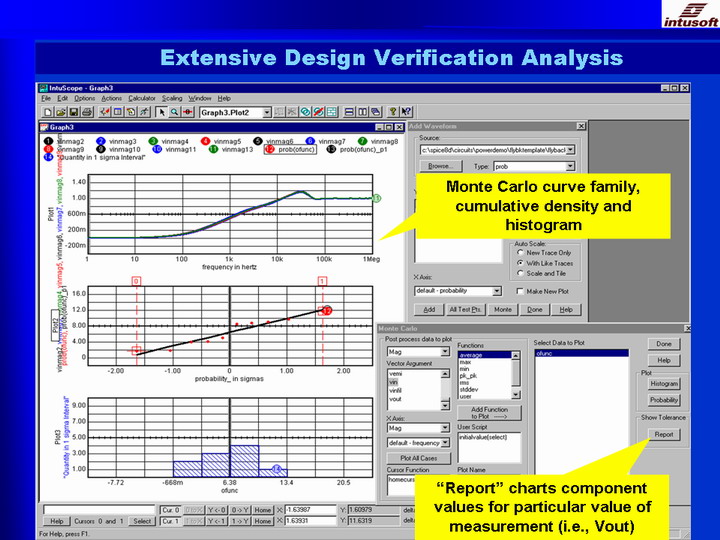
Task: Open the Scaling menu
Action: click(172, 98)
